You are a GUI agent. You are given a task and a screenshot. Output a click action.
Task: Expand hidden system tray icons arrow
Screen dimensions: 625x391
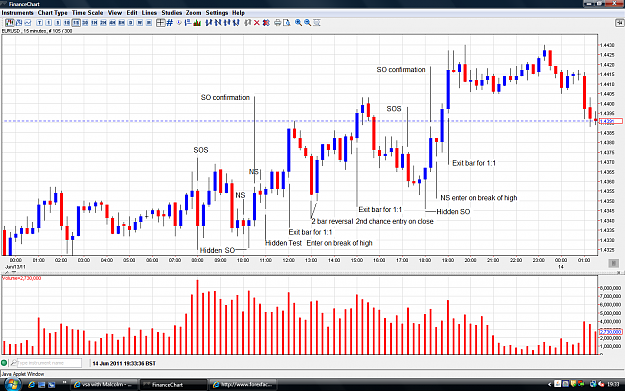[x=549, y=385]
